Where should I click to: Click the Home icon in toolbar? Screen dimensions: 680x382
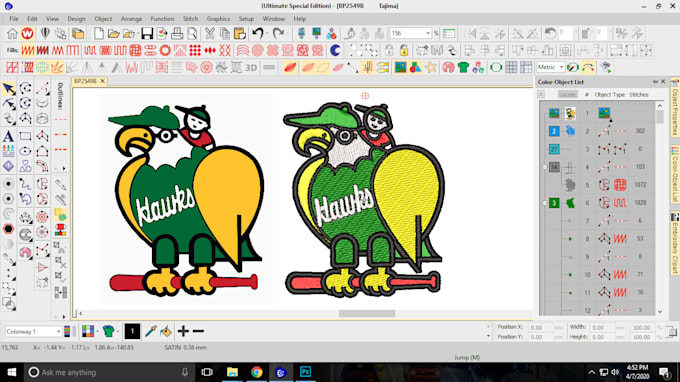[12, 33]
